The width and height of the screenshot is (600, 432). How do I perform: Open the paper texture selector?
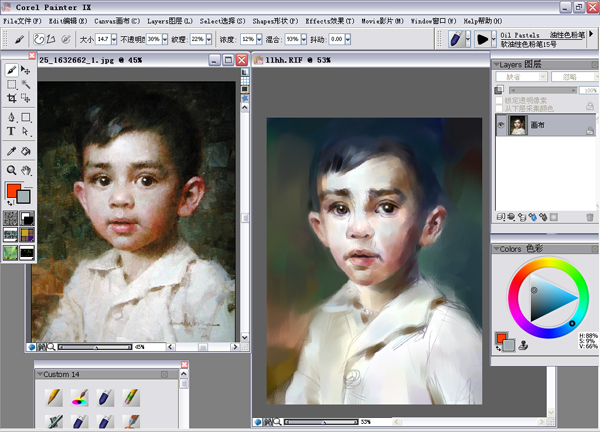(11, 218)
